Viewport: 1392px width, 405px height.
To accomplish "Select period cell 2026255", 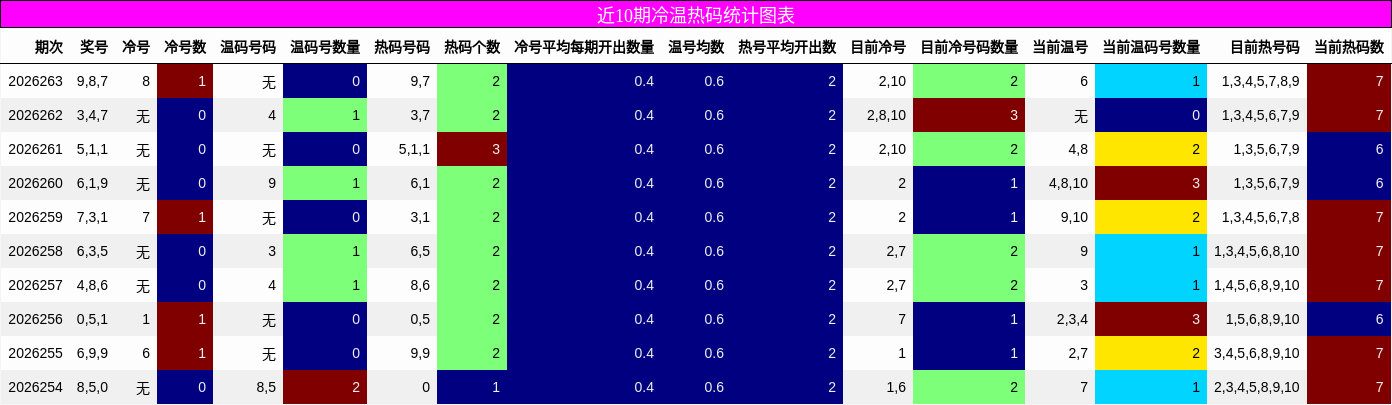I will pyautogui.click(x=35, y=353).
